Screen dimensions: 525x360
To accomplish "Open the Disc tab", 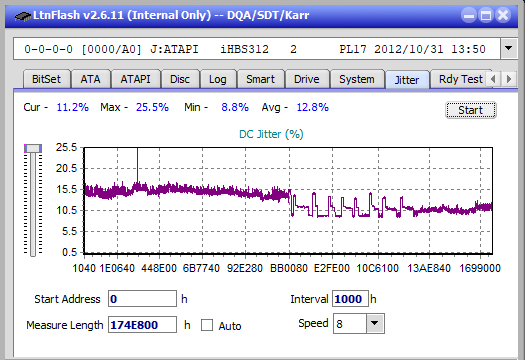I will click(180, 79).
